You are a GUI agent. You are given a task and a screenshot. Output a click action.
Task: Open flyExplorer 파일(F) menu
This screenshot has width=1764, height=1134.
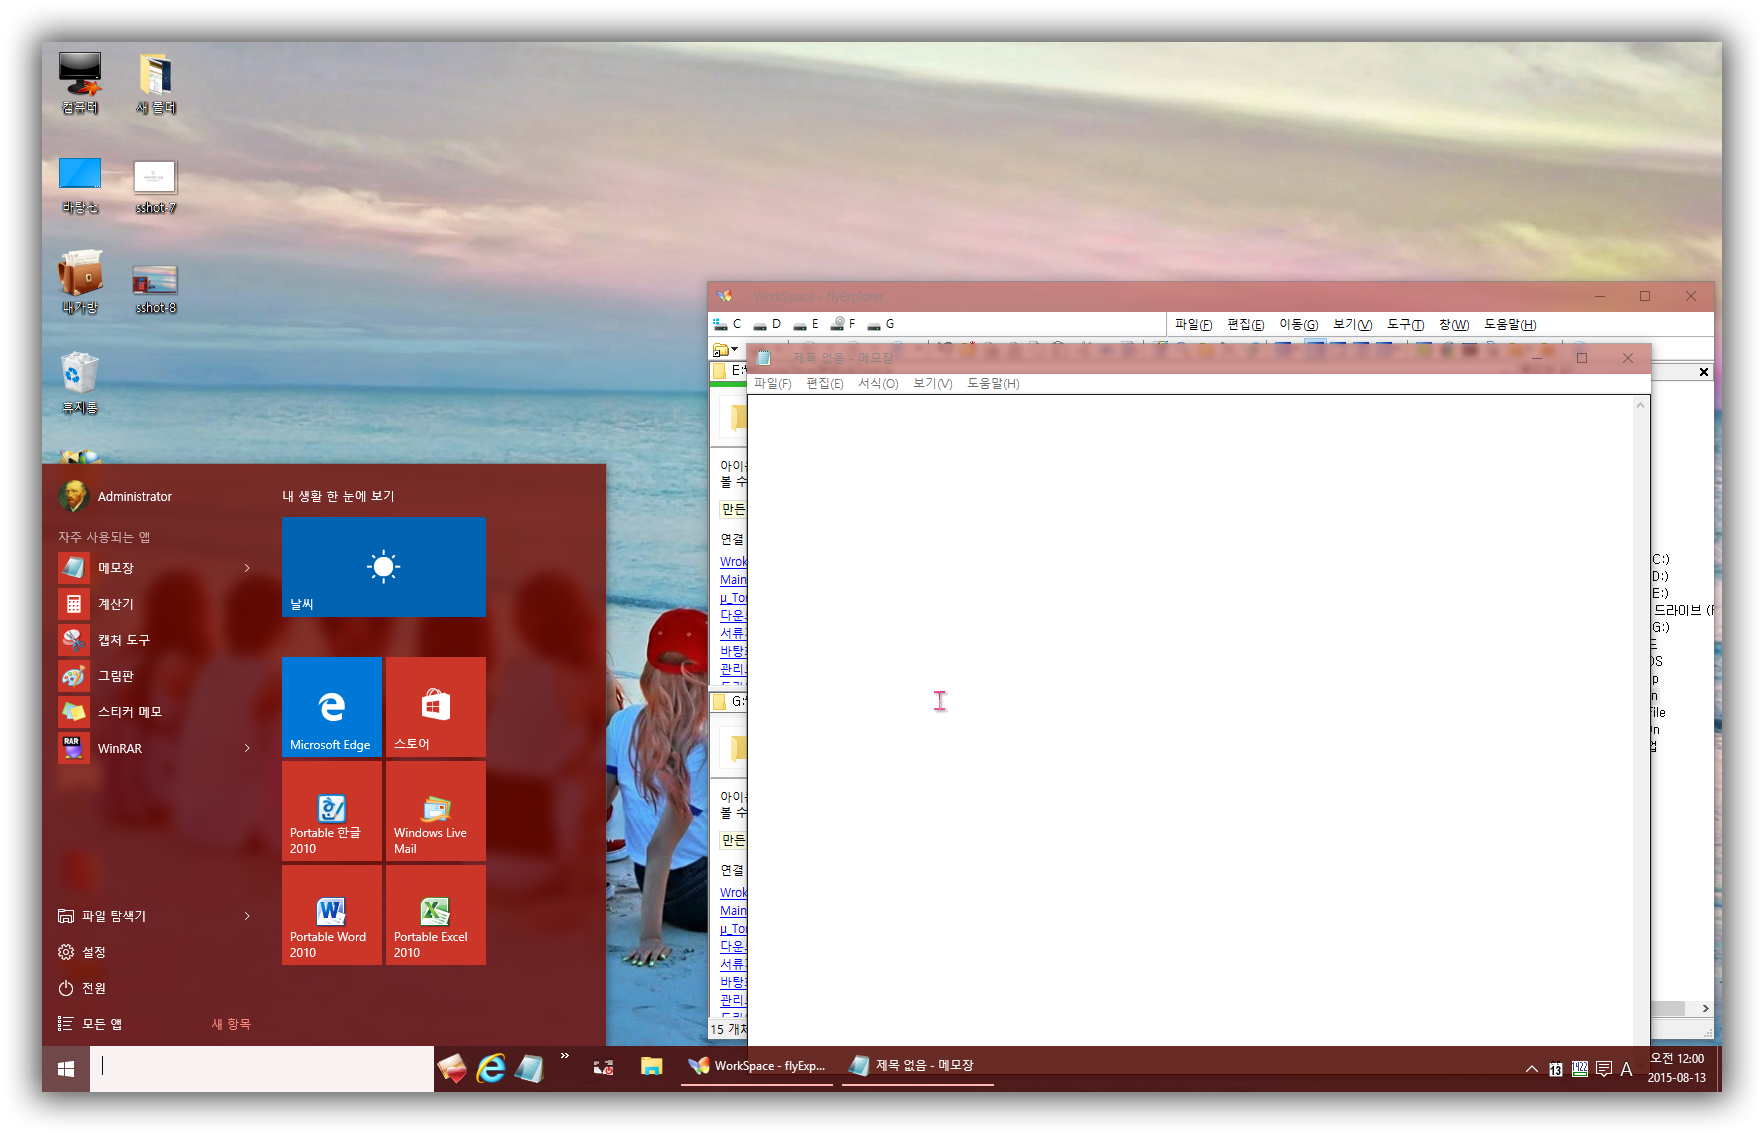(1193, 325)
